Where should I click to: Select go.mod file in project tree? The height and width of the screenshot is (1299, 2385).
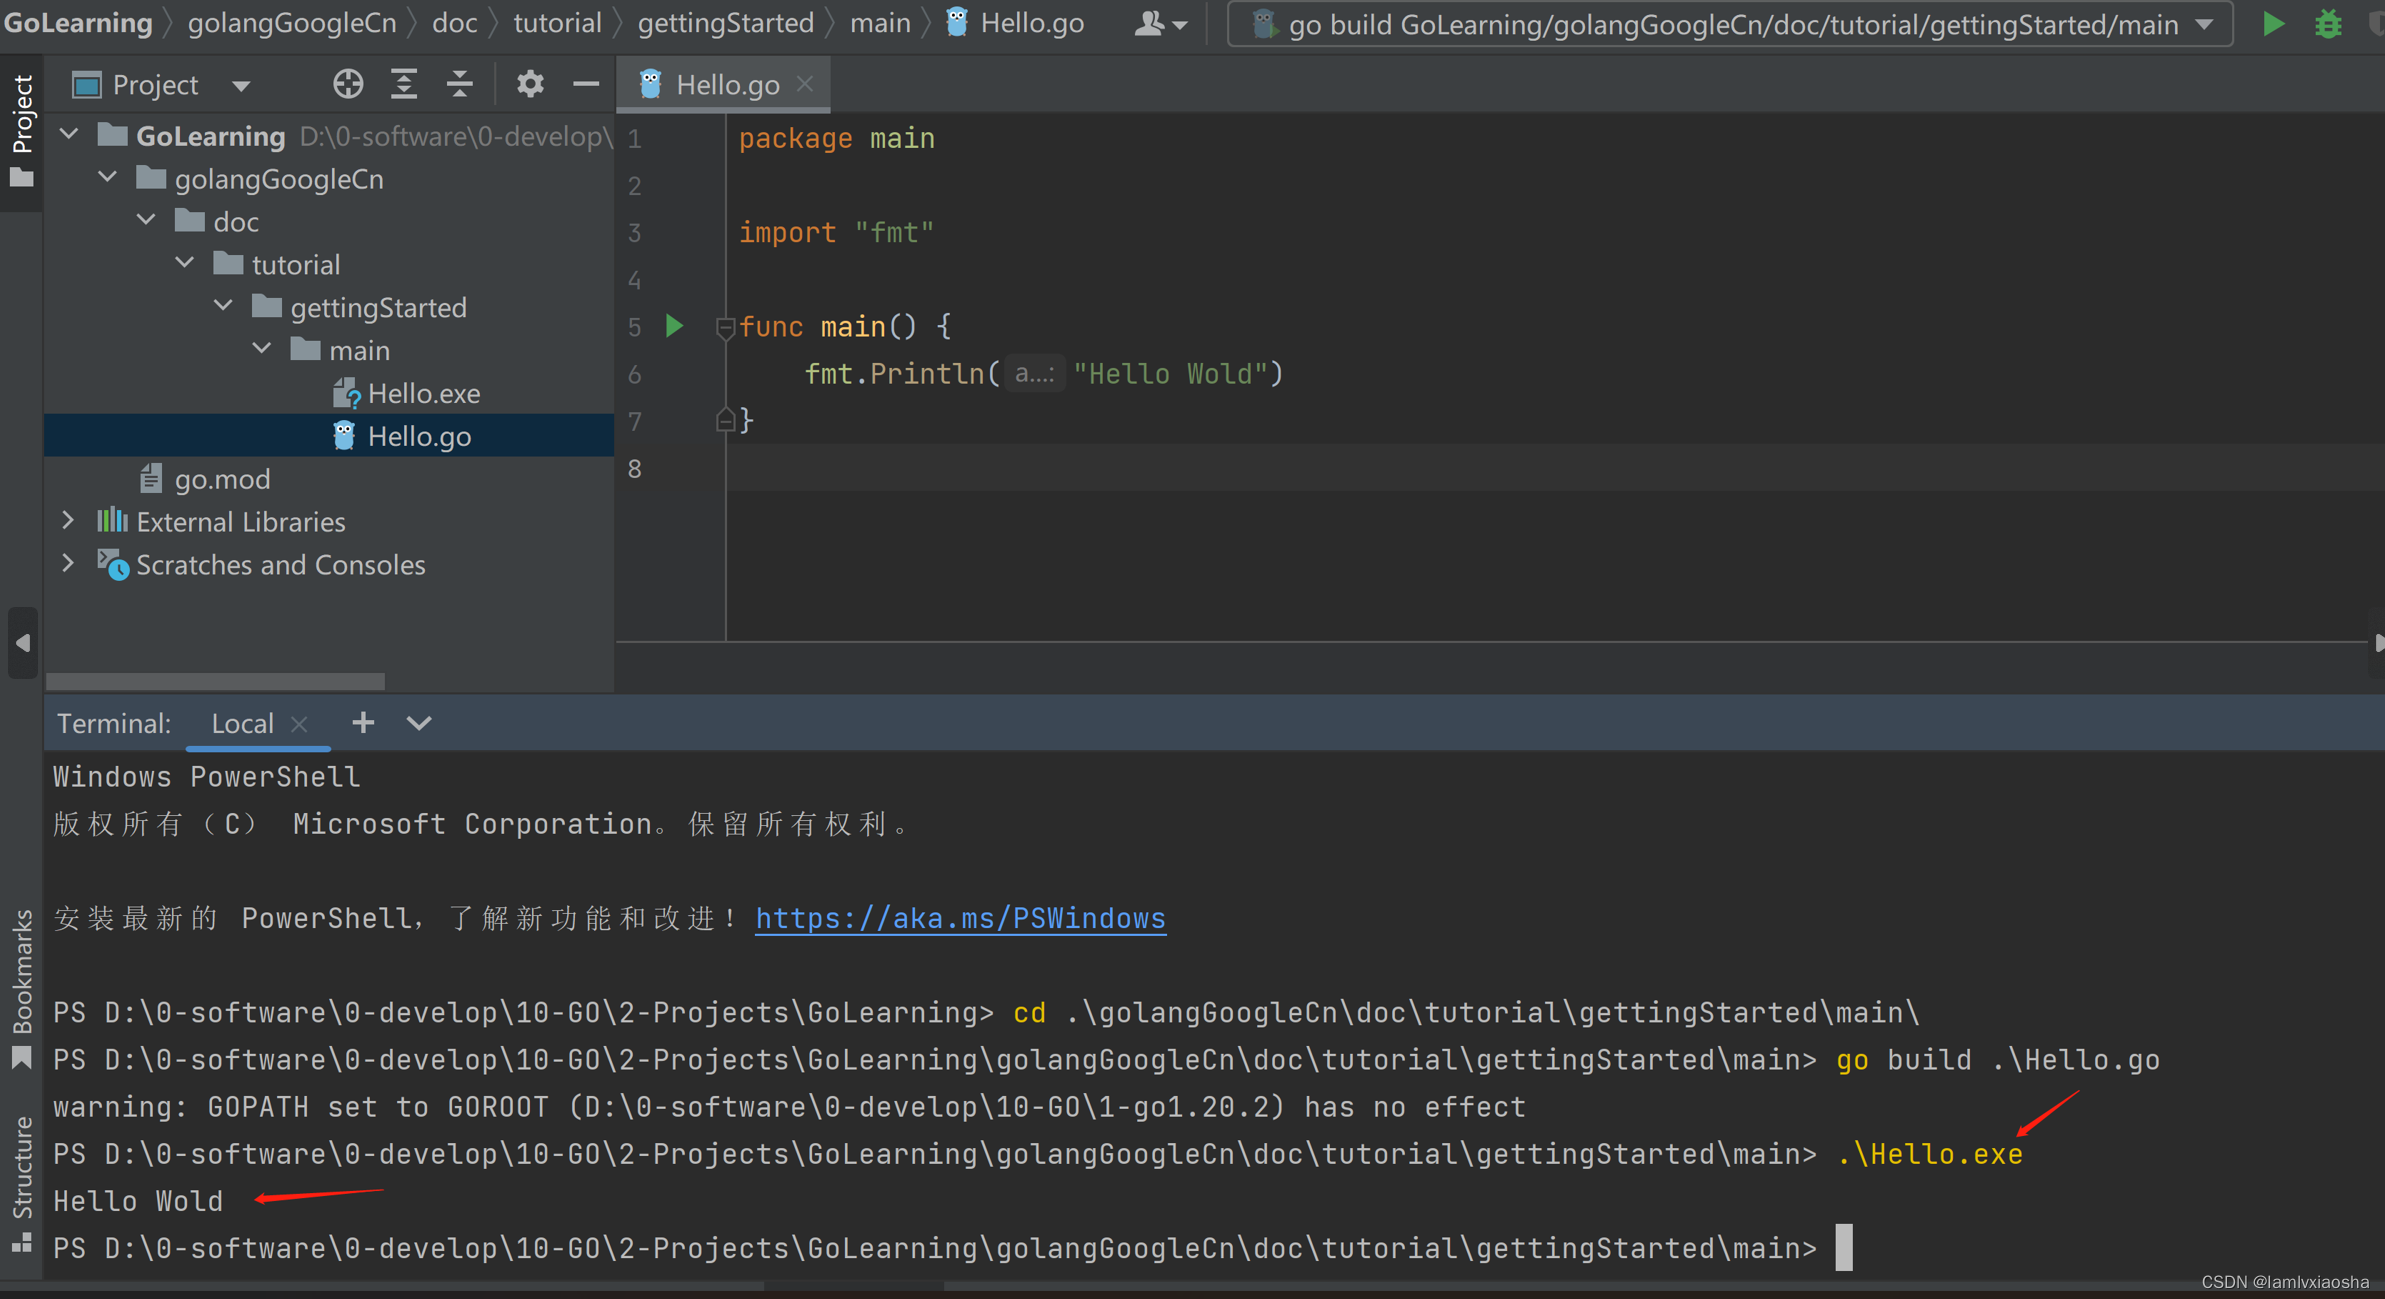tap(205, 479)
